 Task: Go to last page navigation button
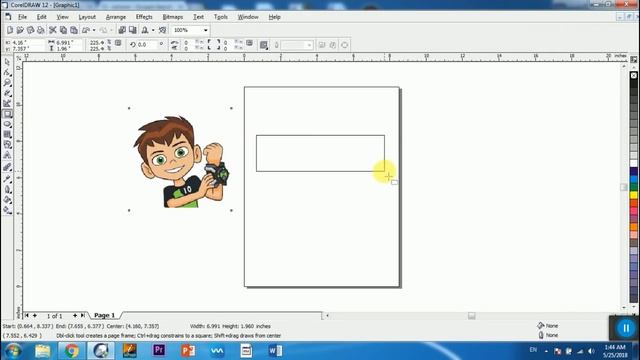[83, 316]
